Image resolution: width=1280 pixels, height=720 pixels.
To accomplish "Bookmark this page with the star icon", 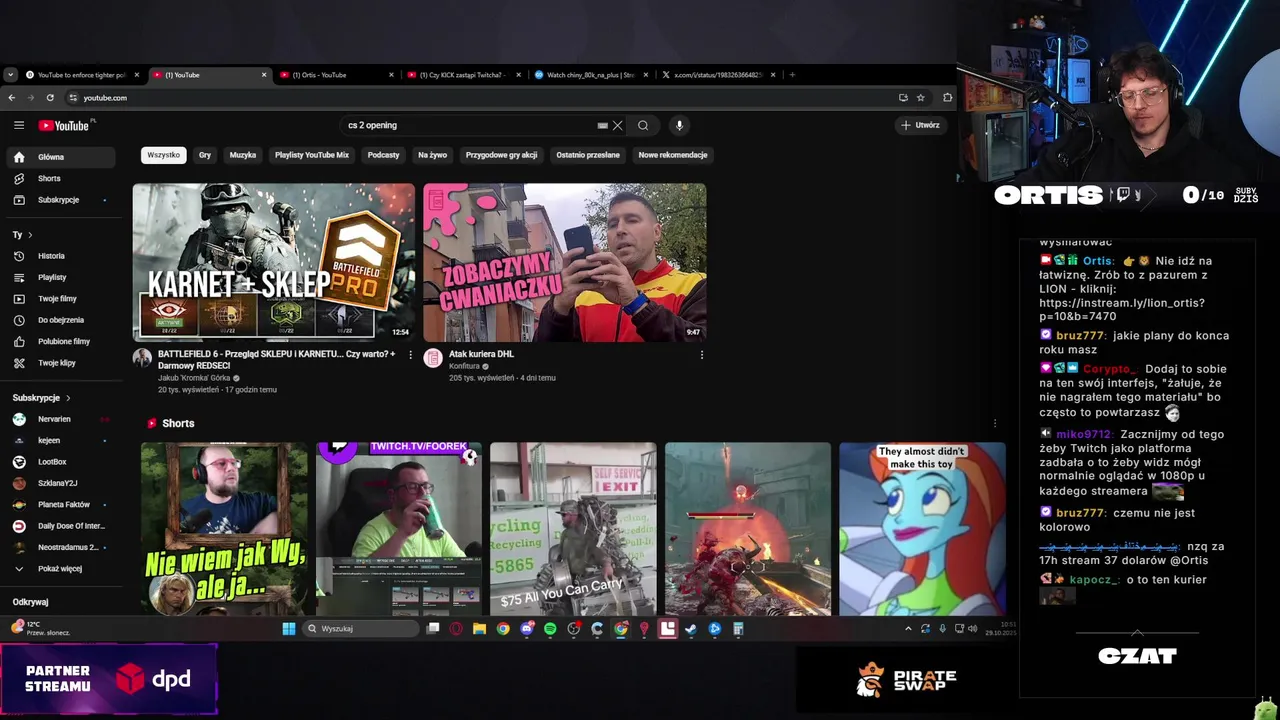I will [920, 98].
